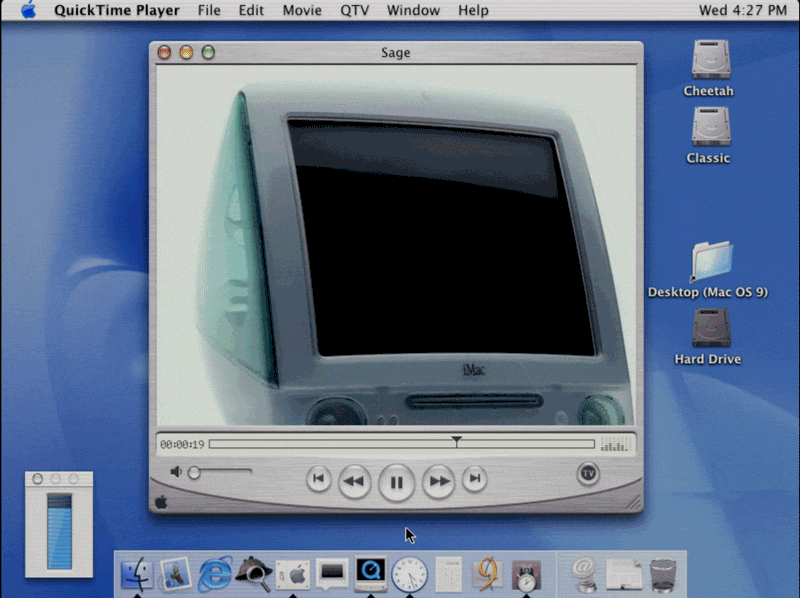Click the speaker volume icon

pos(176,472)
